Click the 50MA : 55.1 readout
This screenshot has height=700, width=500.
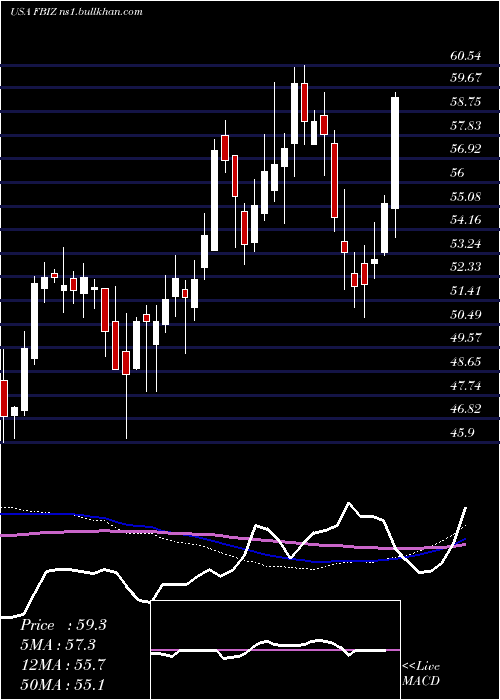click(x=63, y=684)
